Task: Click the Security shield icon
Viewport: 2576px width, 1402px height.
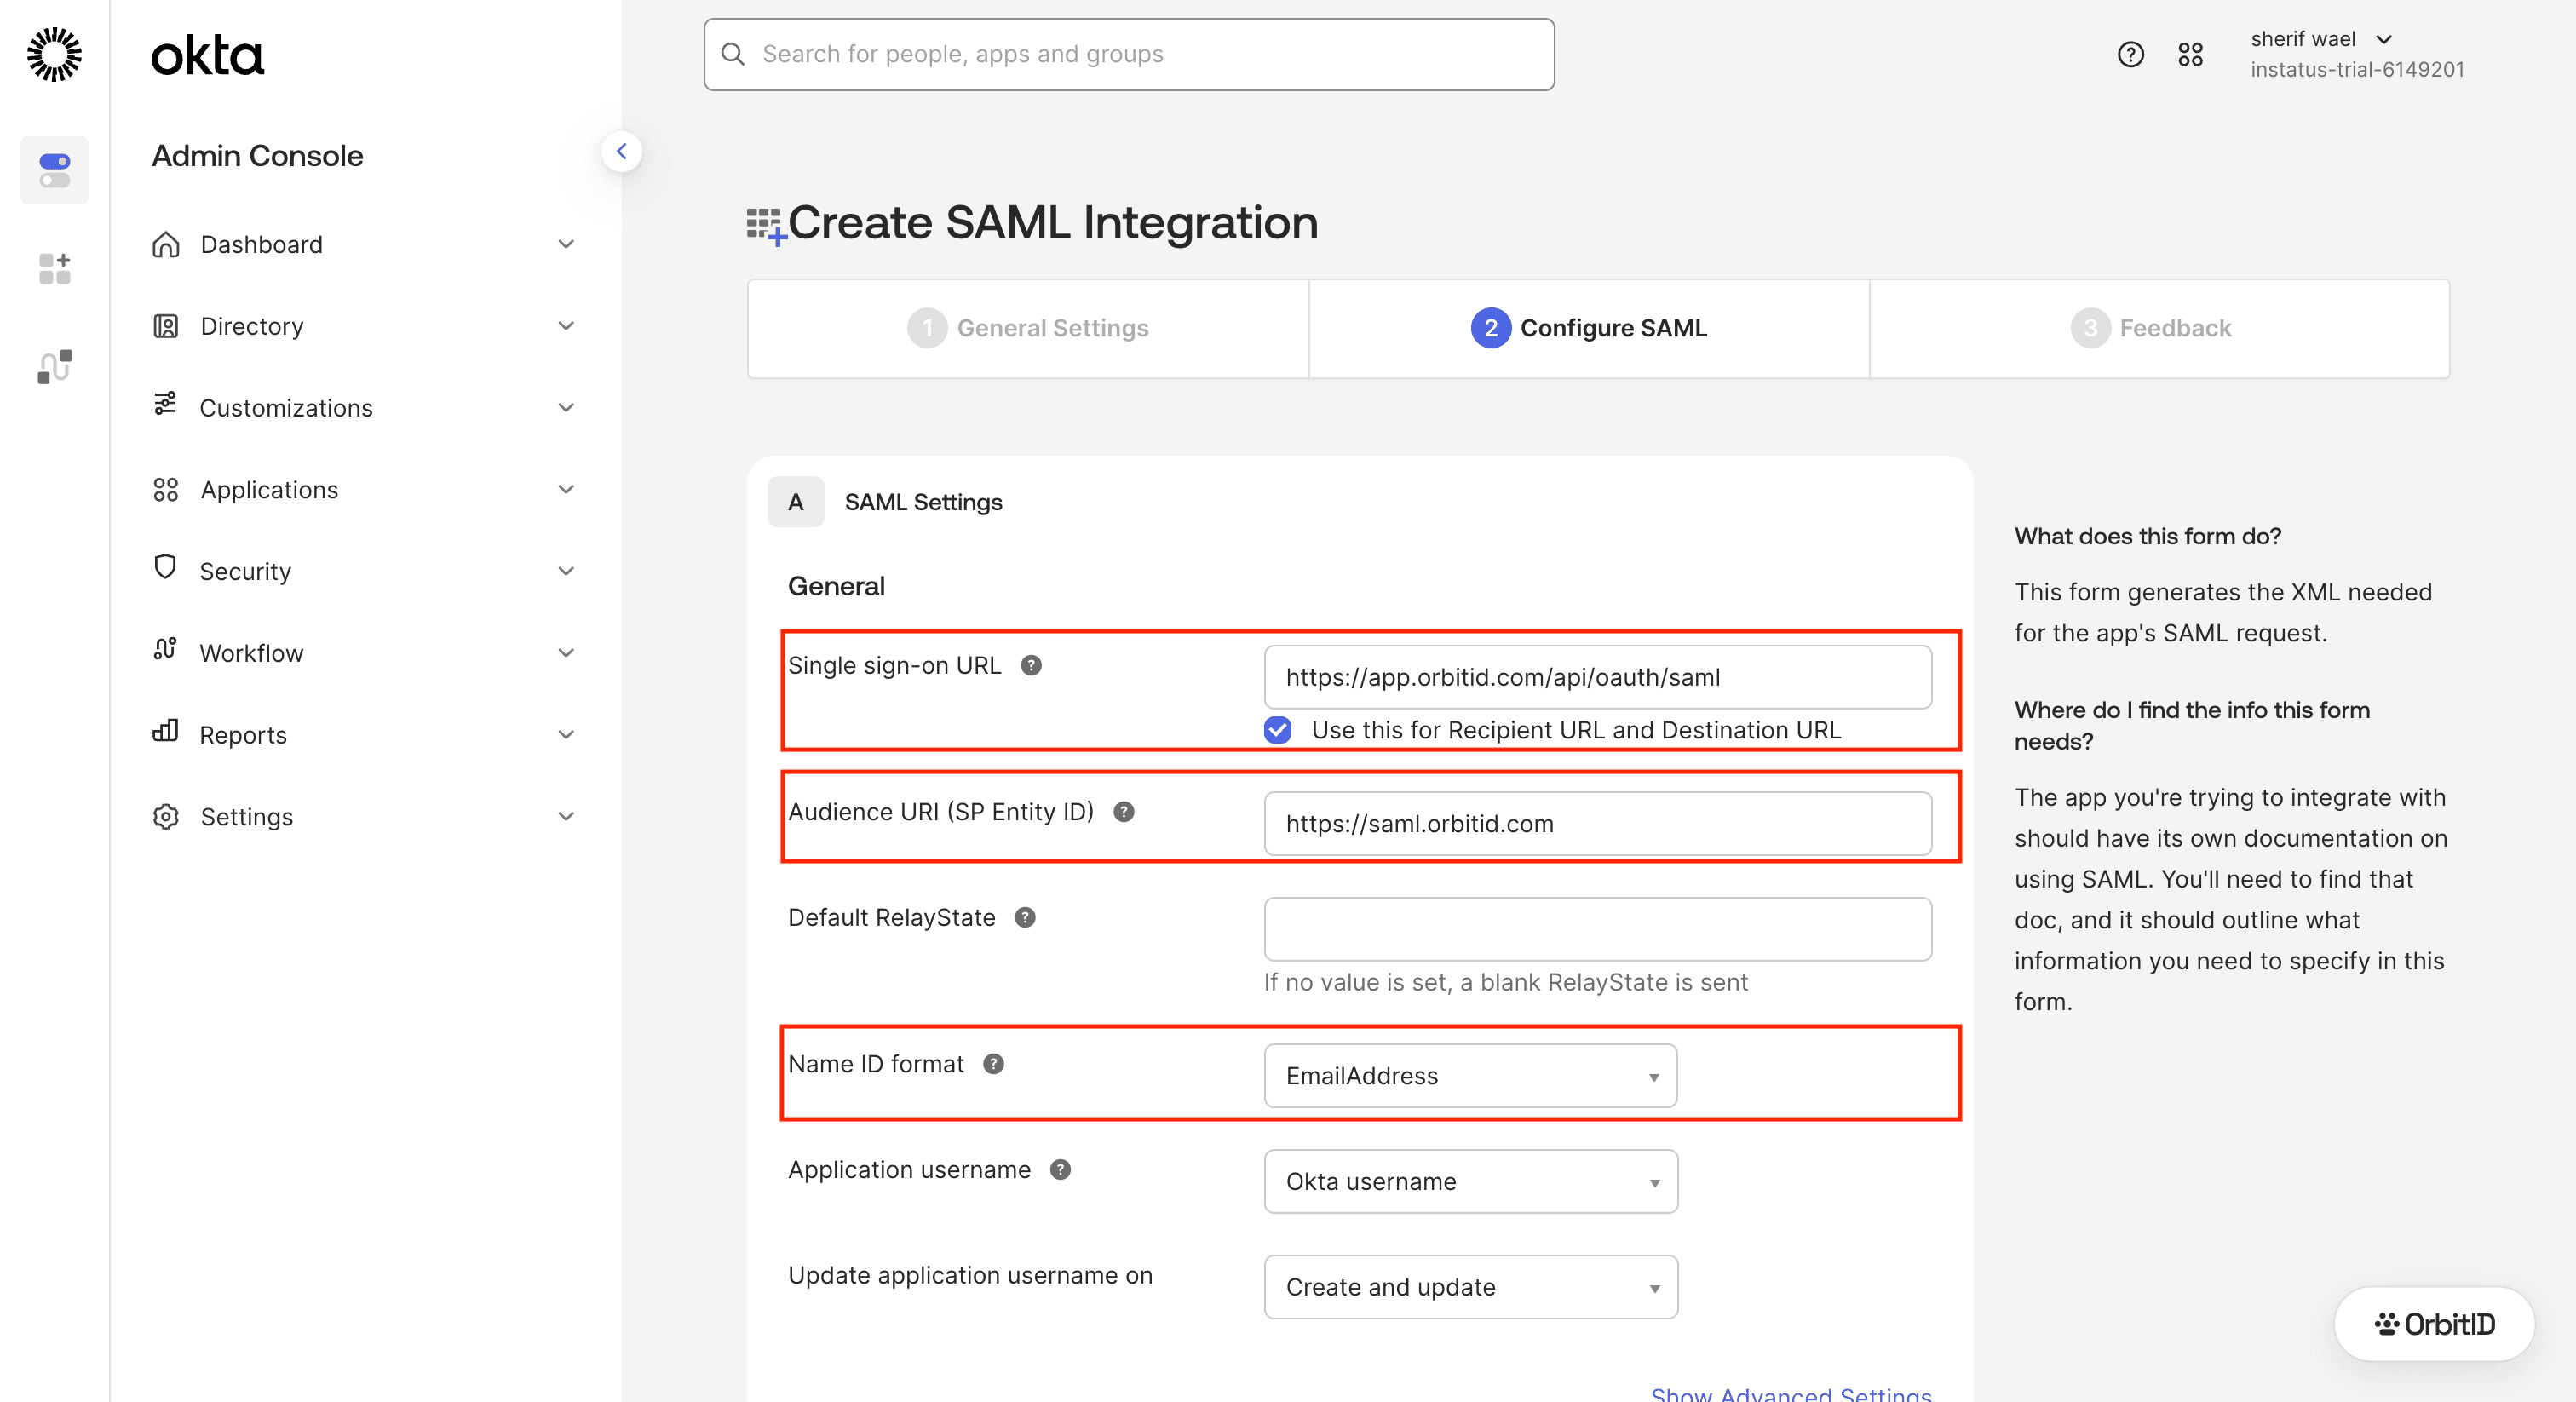Action: point(165,567)
